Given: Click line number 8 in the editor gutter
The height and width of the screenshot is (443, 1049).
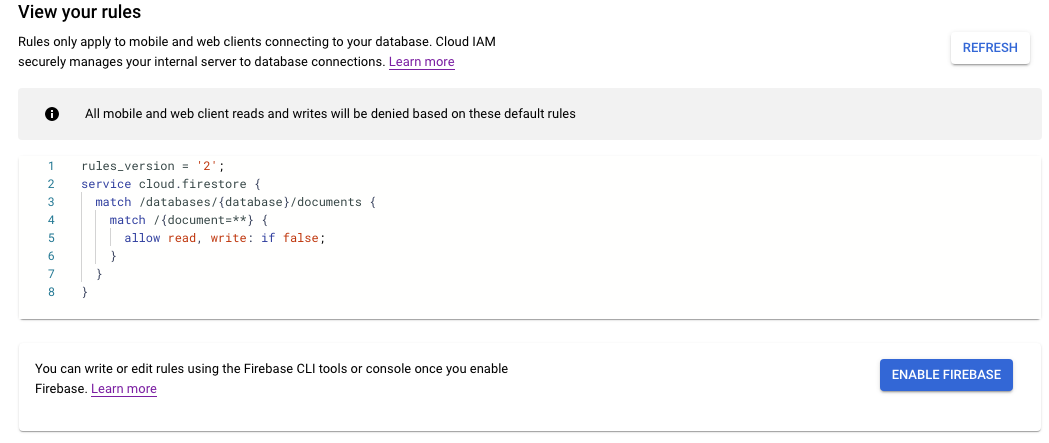Looking at the screenshot, I should click(x=50, y=292).
